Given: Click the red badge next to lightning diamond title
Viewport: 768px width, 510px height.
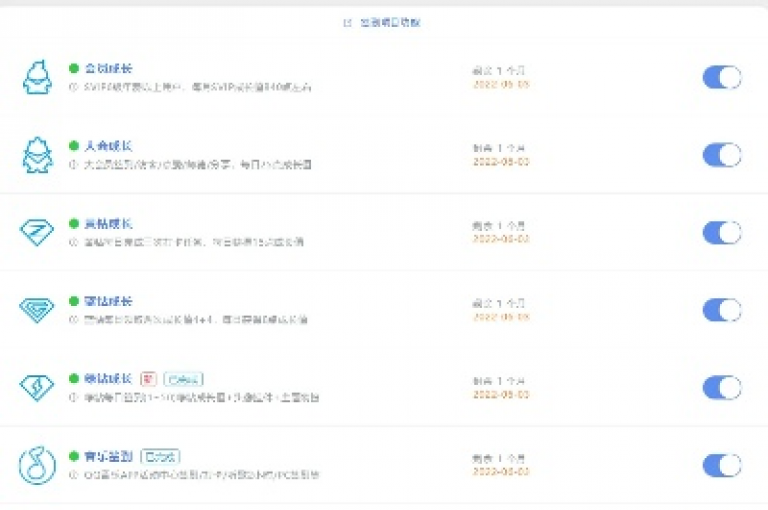Looking at the screenshot, I should tap(148, 379).
